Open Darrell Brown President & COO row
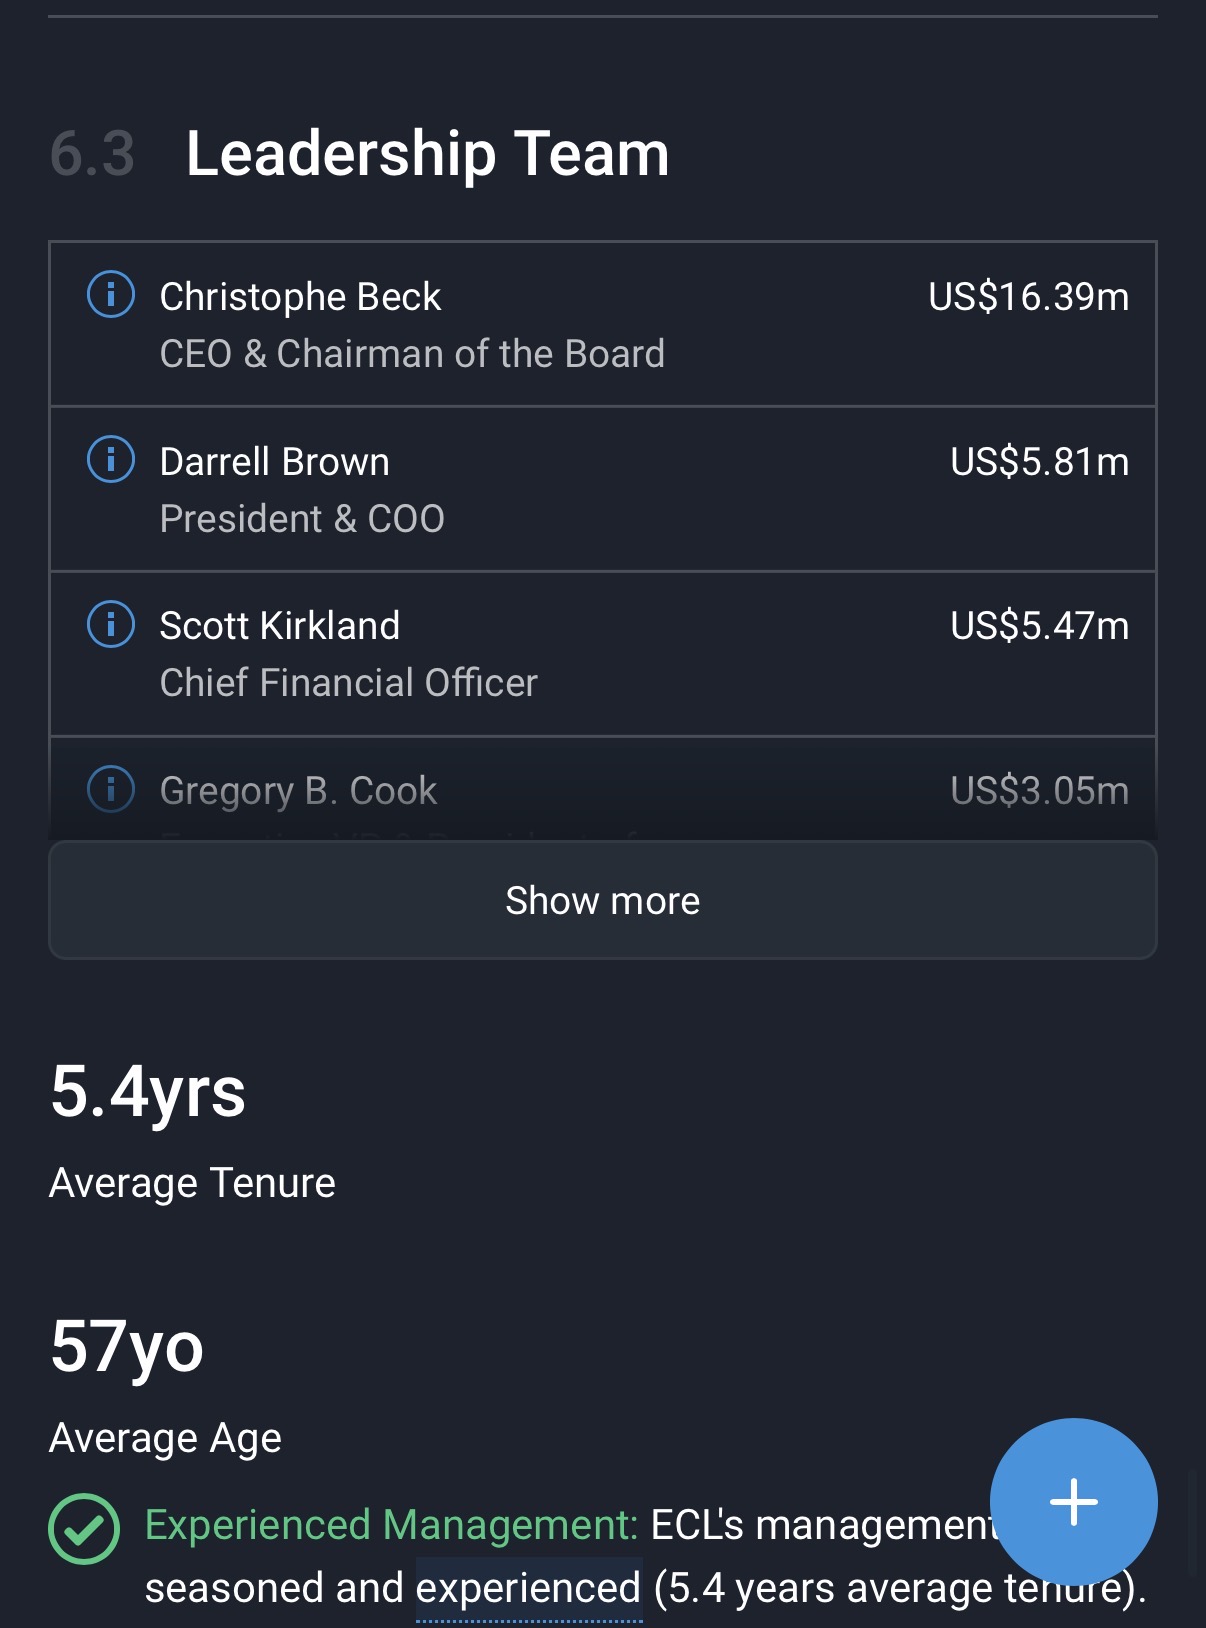The image size is (1206, 1628). coord(602,490)
